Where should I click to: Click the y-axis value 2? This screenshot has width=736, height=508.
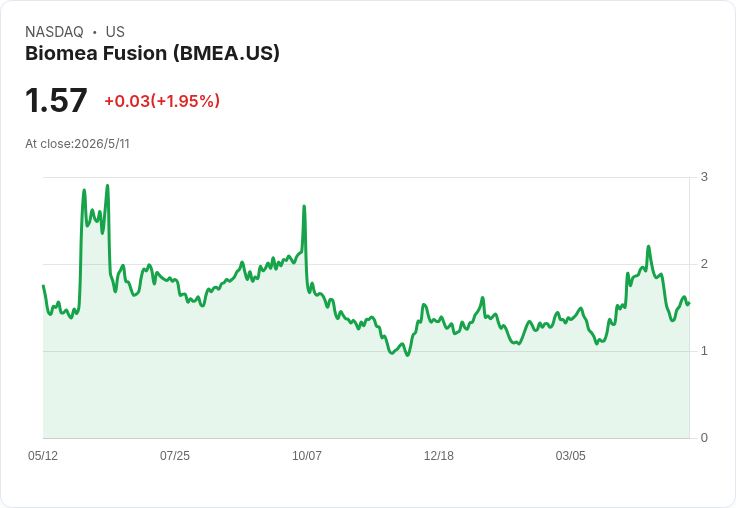coord(704,264)
